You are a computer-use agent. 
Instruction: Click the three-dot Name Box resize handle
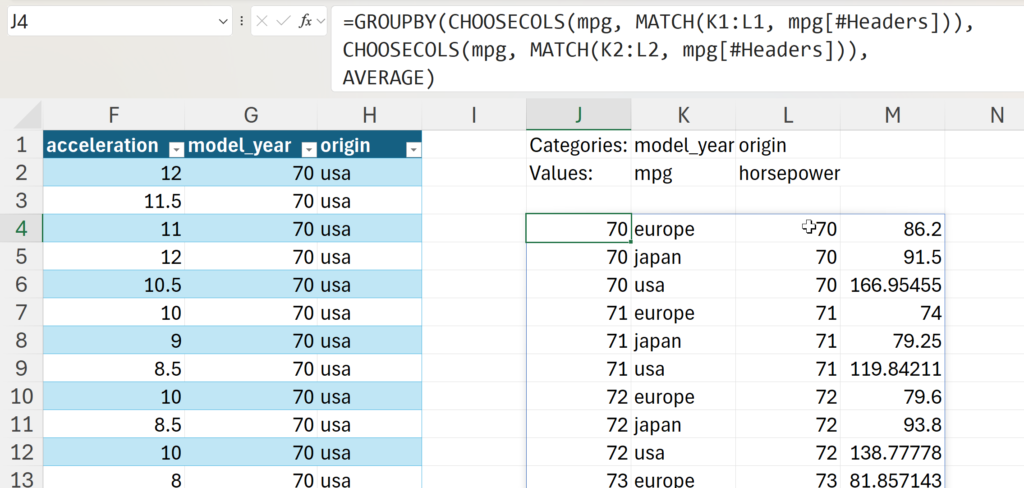pyautogui.click(x=242, y=21)
